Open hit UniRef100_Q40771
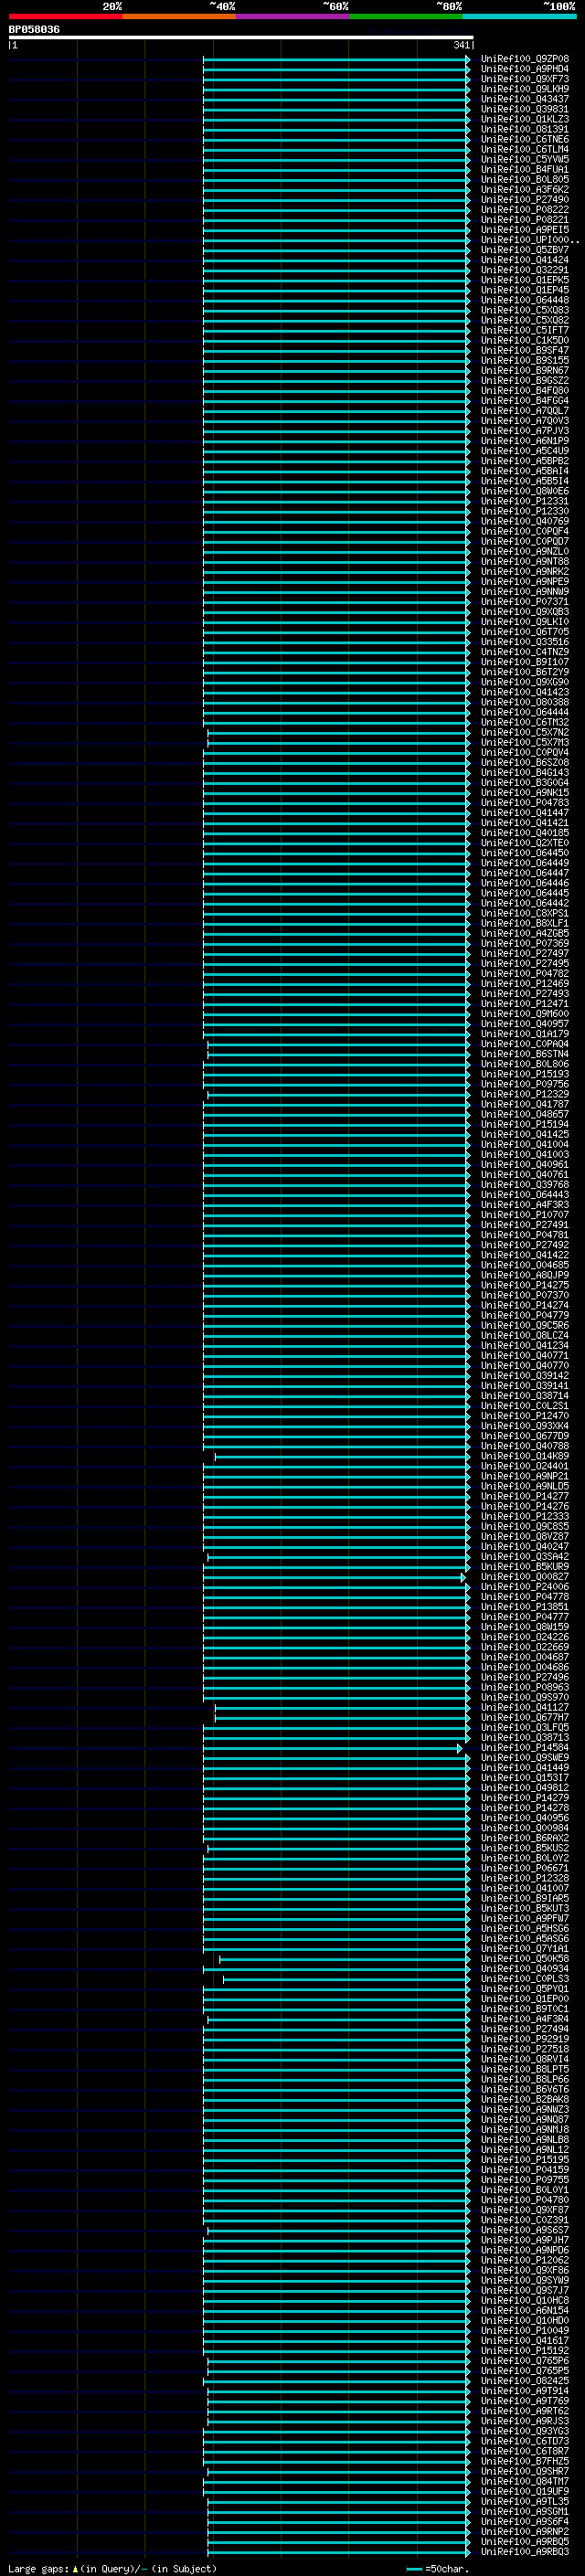 pos(524,1355)
